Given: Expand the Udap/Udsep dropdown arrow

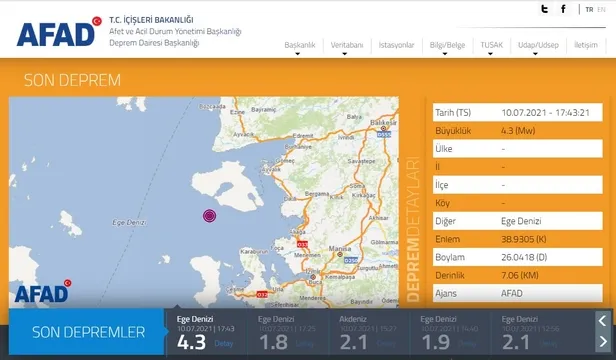Looking at the screenshot, I should point(535,54).
